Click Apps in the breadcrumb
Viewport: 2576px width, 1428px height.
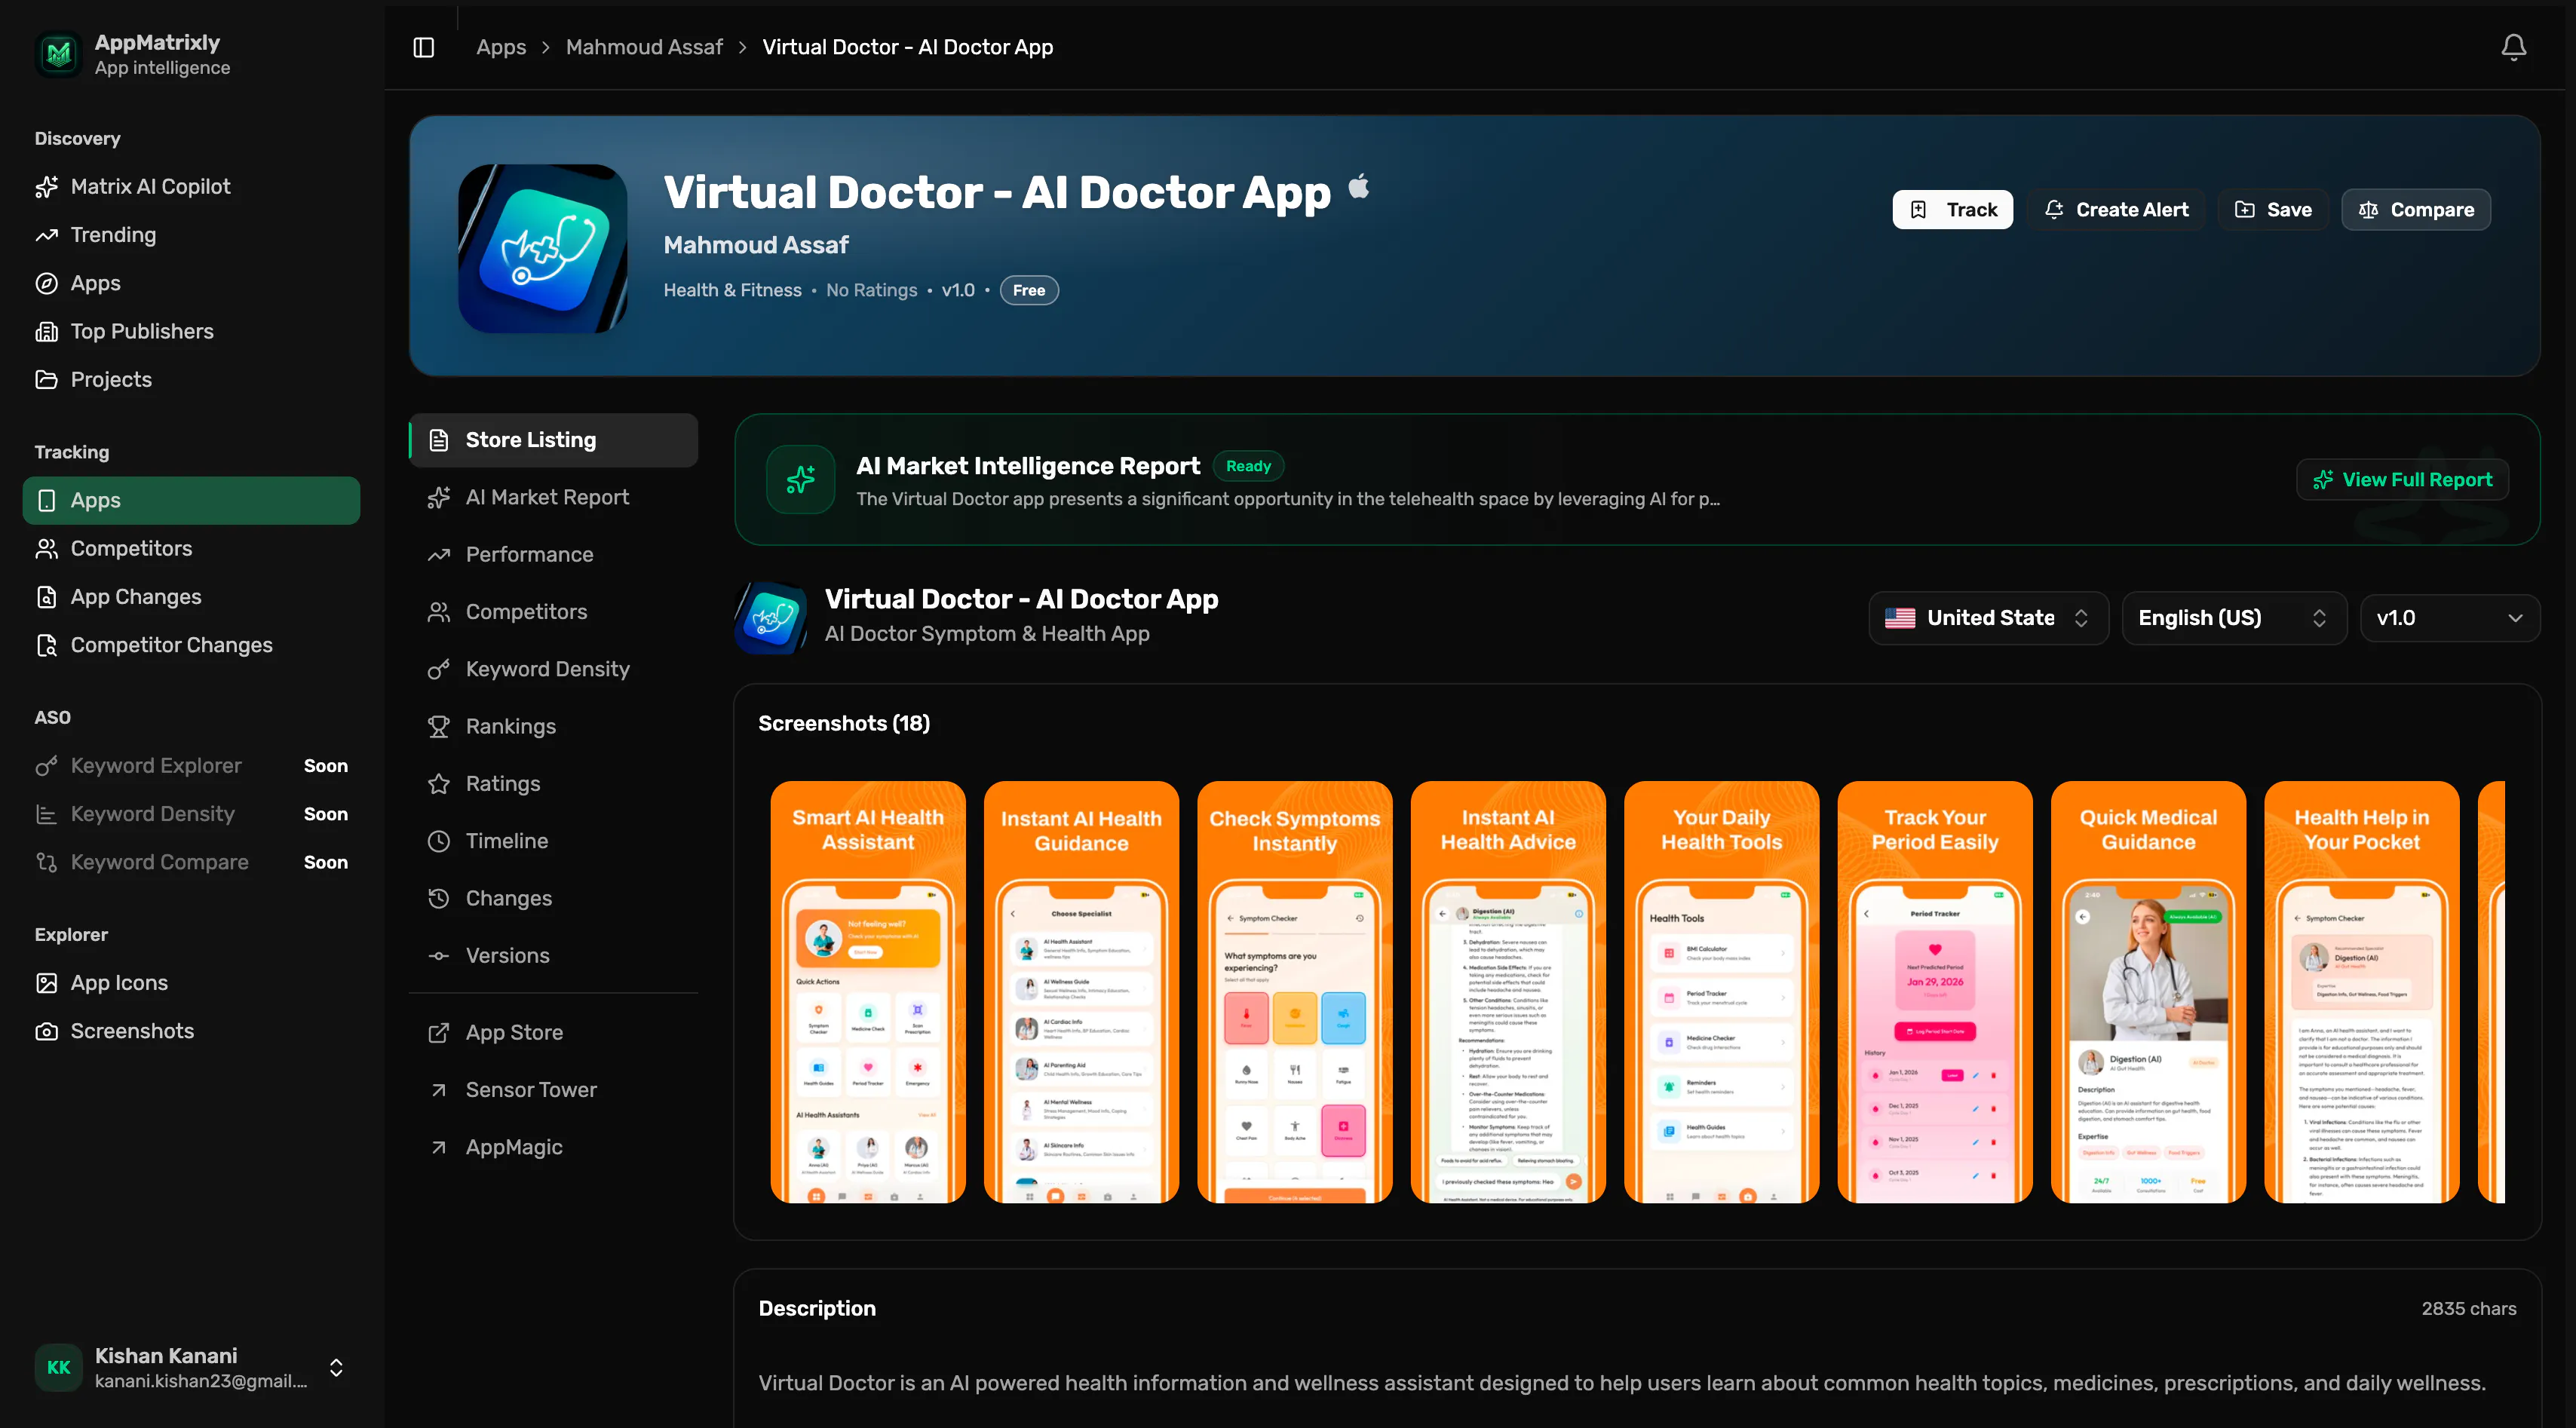coord(501,47)
